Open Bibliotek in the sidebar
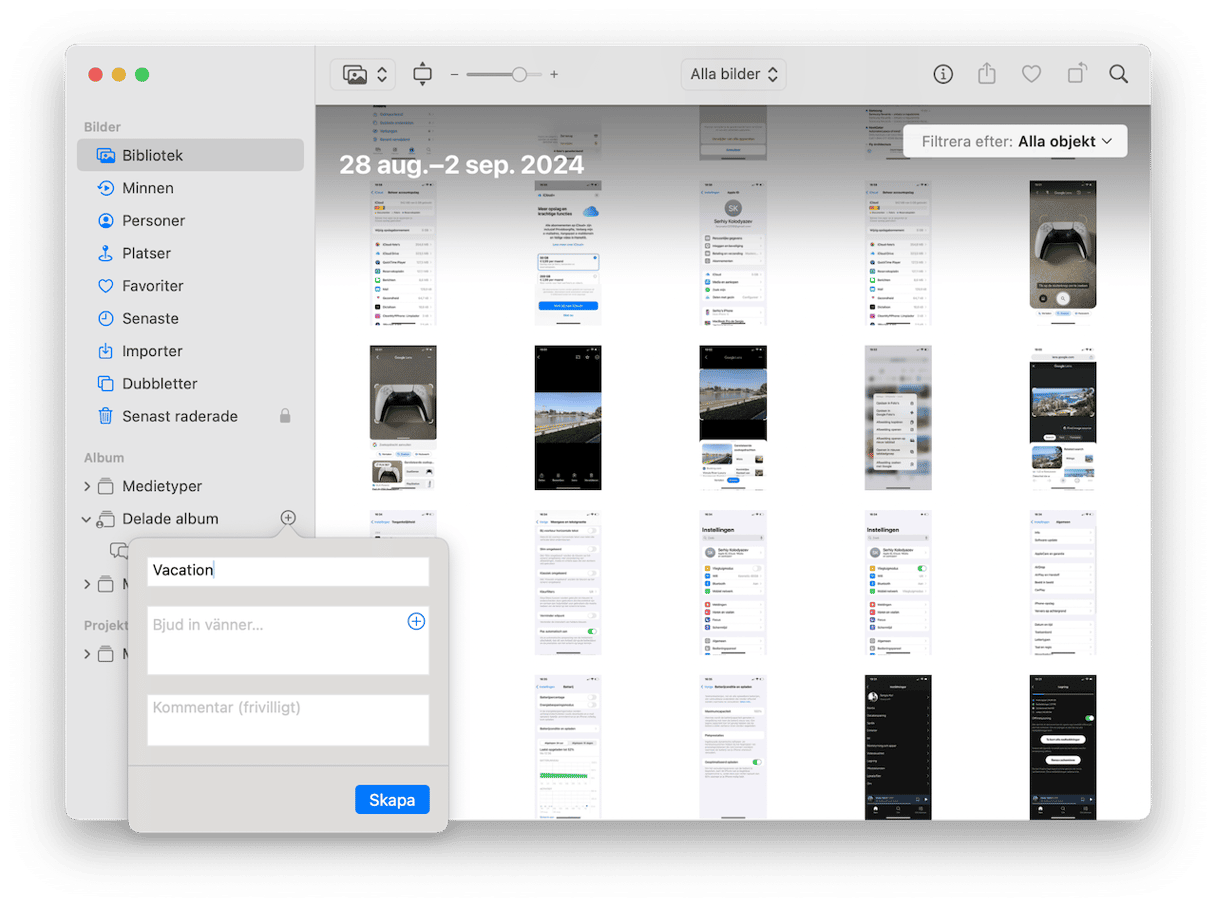 tap(190, 155)
